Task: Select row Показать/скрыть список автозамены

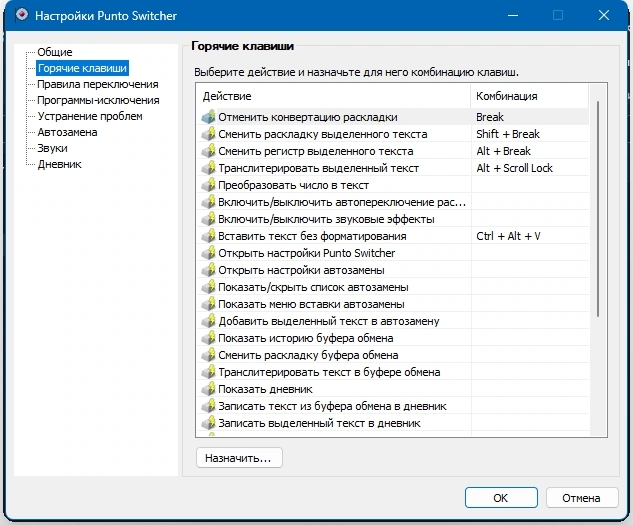Action: click(x=392, y=287)
